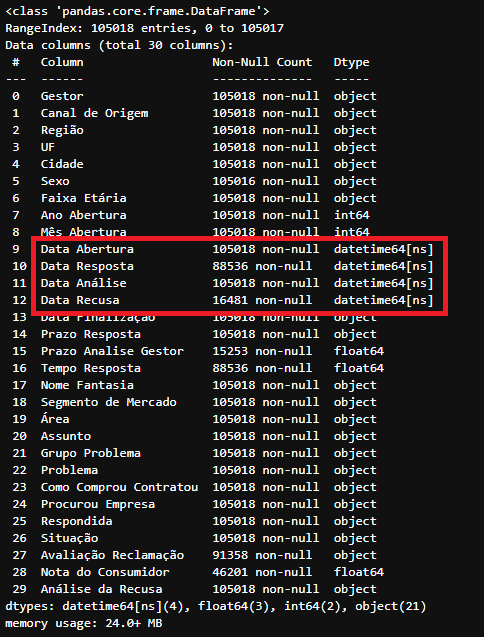This screenshot has height=637, width=484.
Task: Click the 'Data Abertura' column name
Action: 87,249
